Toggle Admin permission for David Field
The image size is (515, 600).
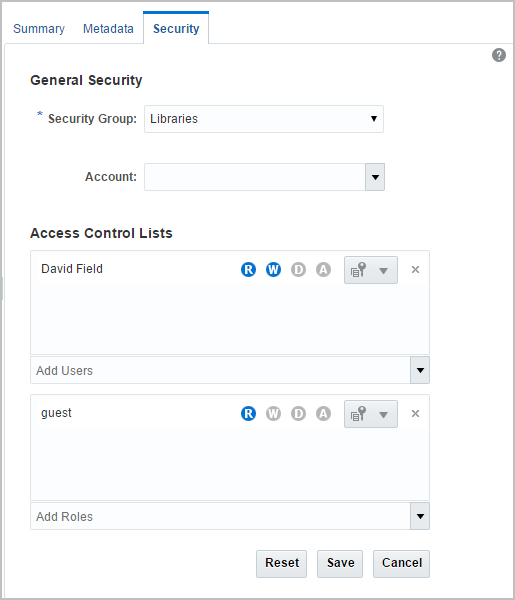click(323, 270)
